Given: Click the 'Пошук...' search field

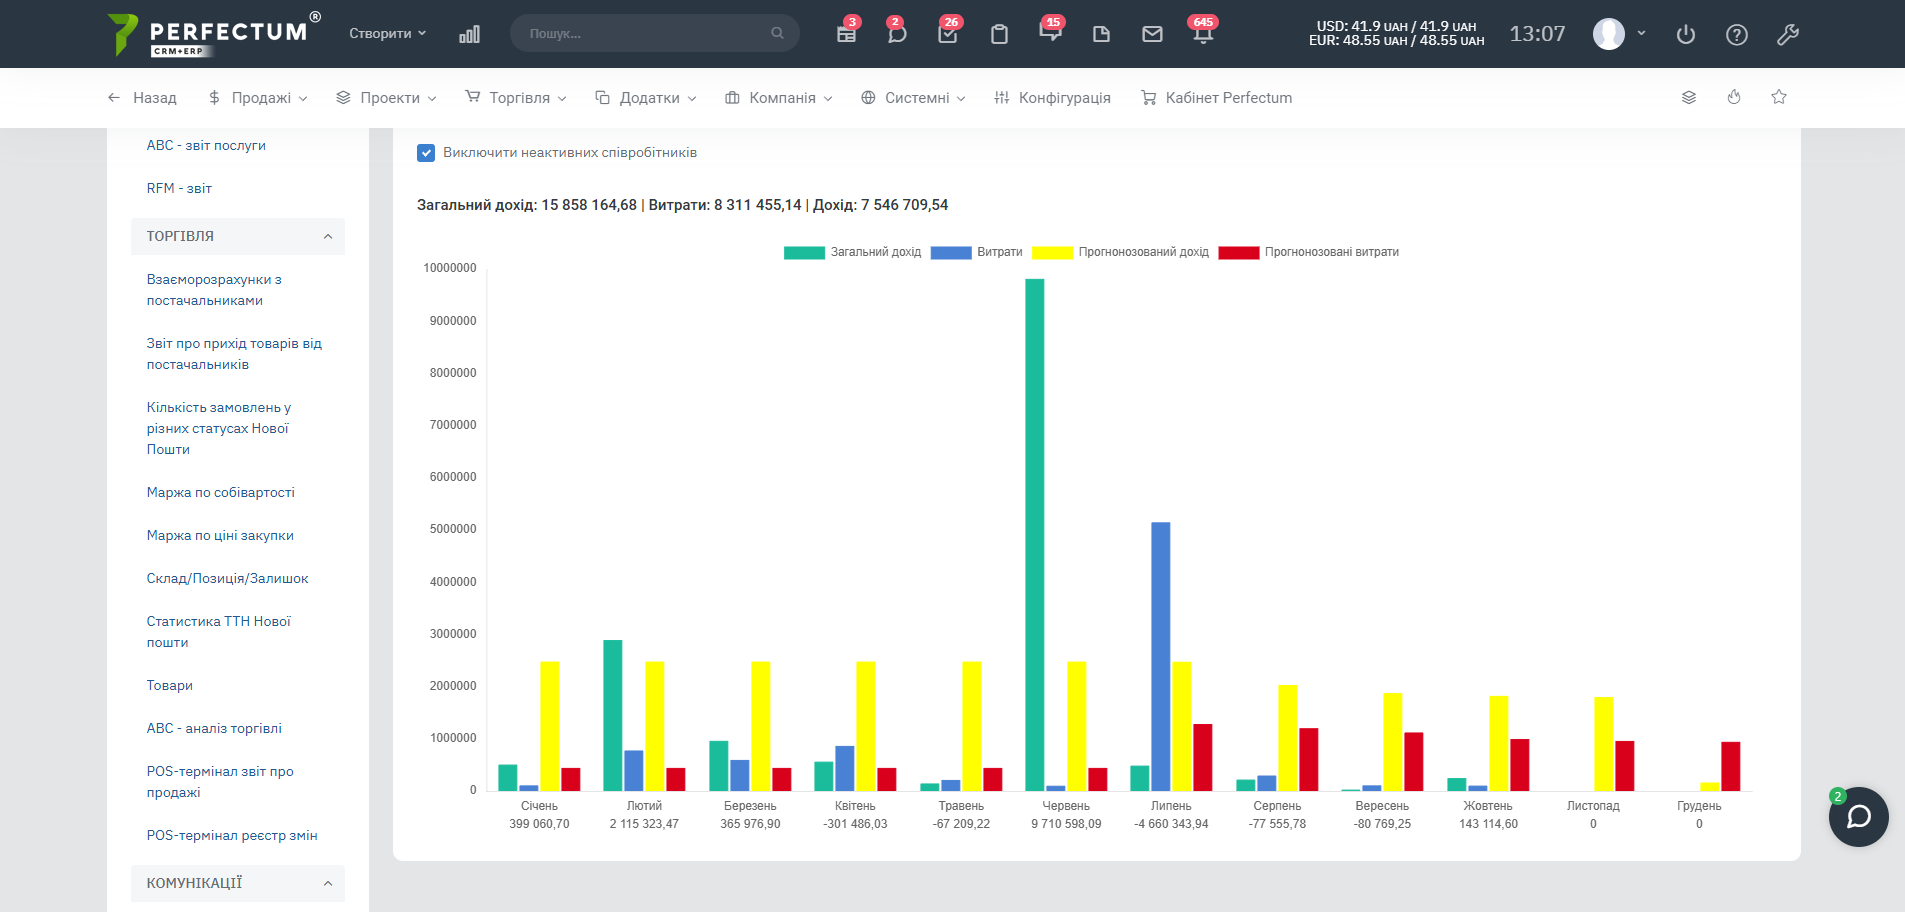Looking at the screenshot, I should click(645, 34).
